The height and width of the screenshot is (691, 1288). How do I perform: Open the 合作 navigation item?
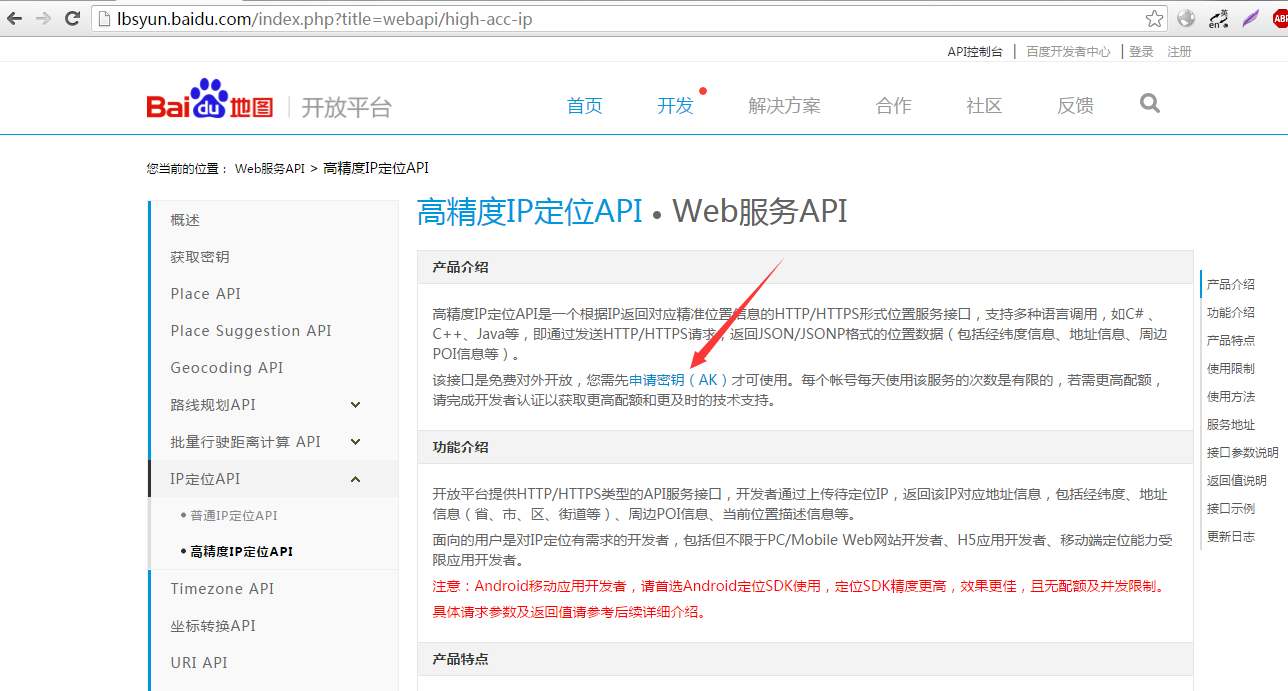[x=893, y=106]
